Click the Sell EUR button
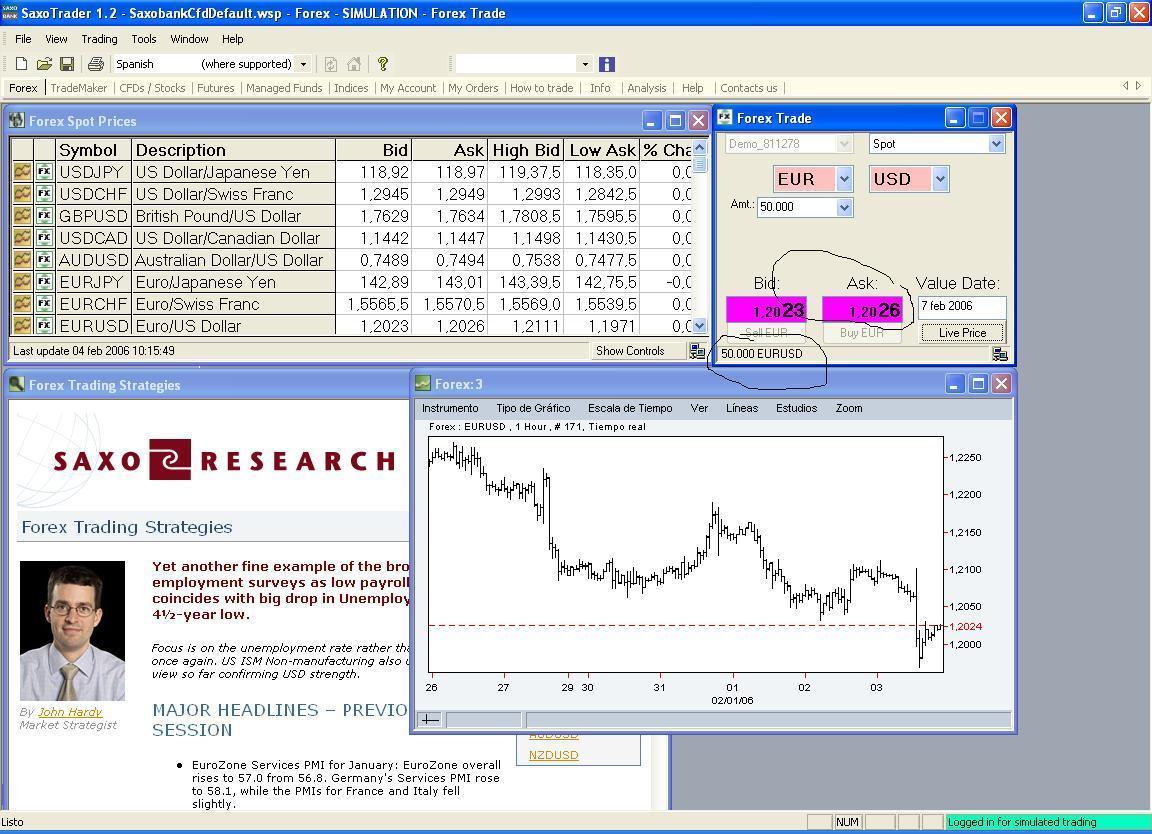The width and height of the screenshot is (1152, 834). [x=766, y=333]
